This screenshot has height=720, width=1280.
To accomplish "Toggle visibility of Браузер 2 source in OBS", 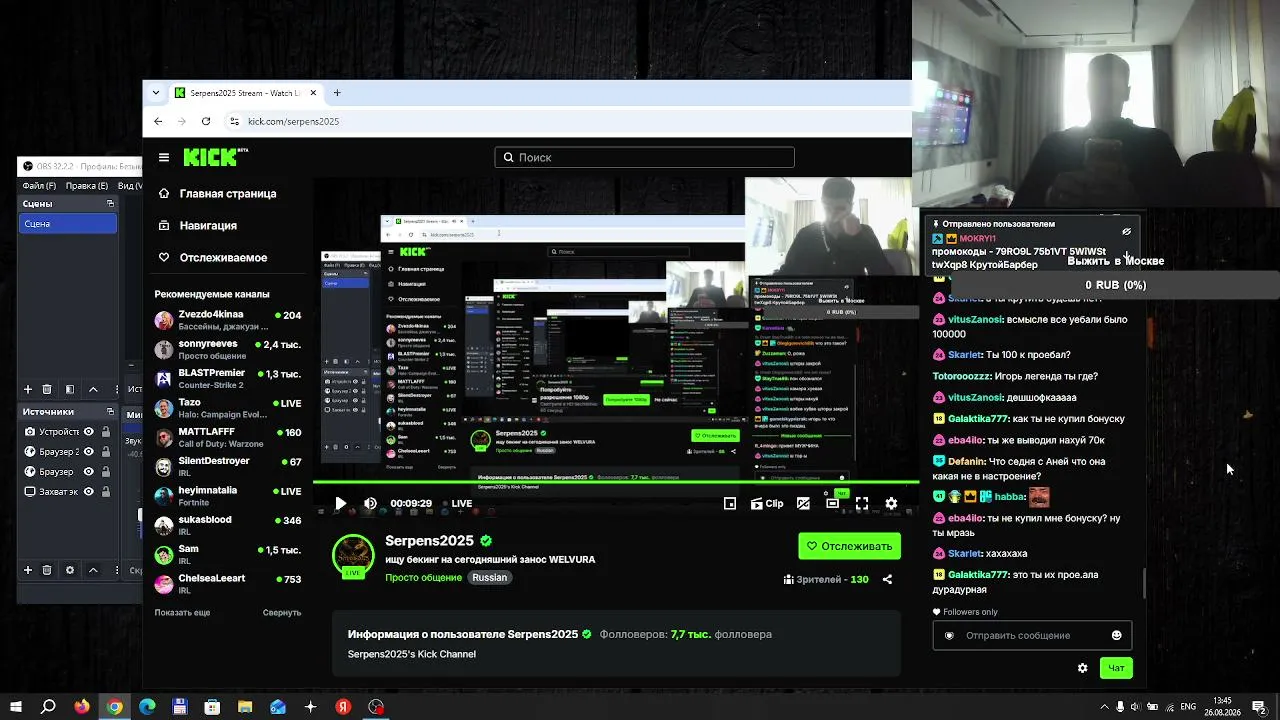I will [x=89, y=452].
